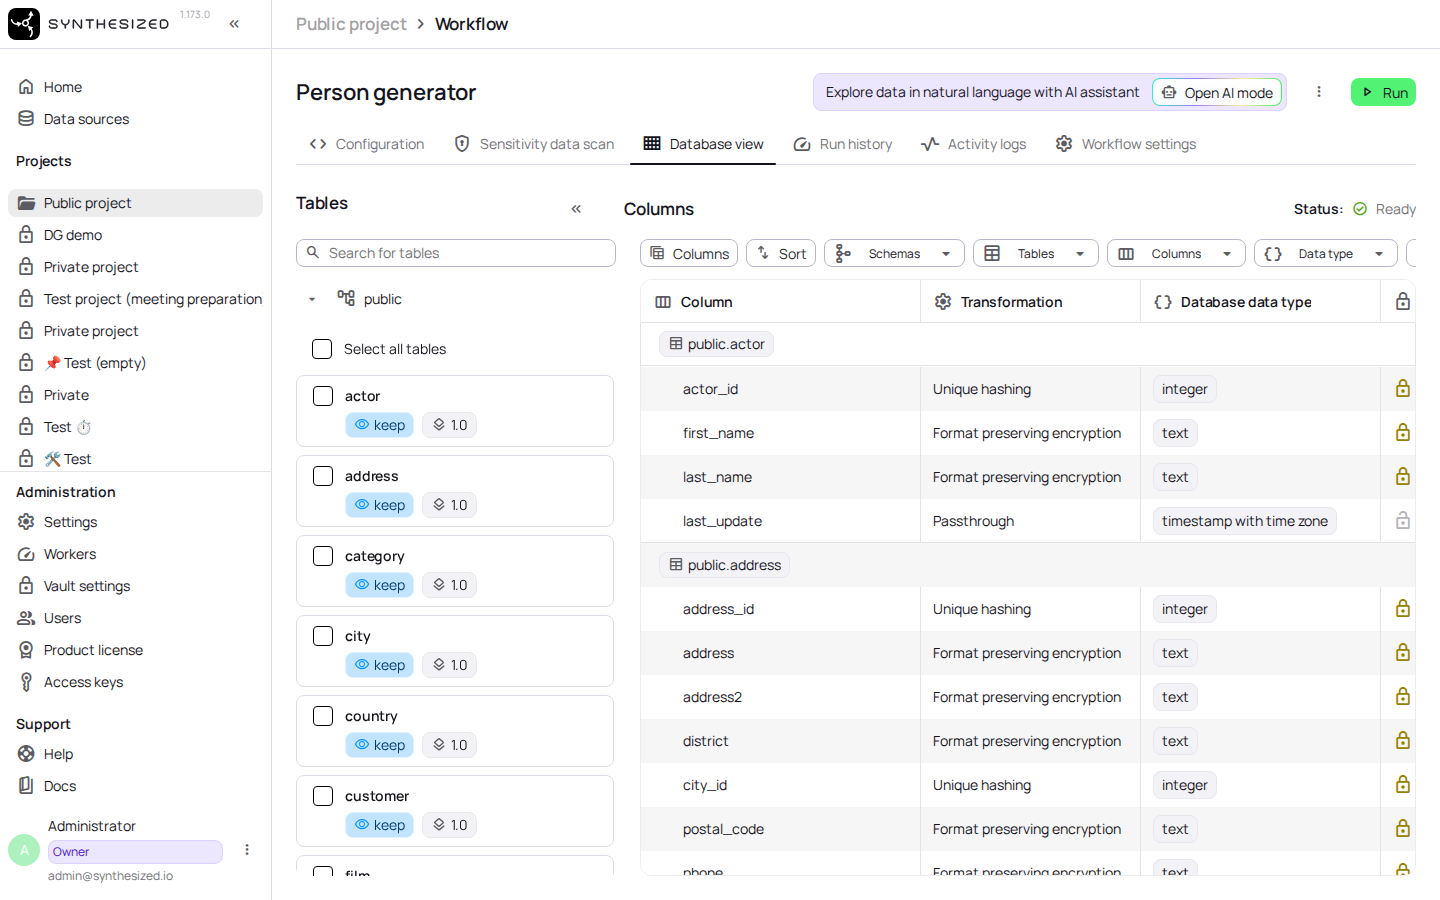Click the 1.0 scale badge on customer
The height and width of the screenshot is (900, 1440).
(449, 825)
